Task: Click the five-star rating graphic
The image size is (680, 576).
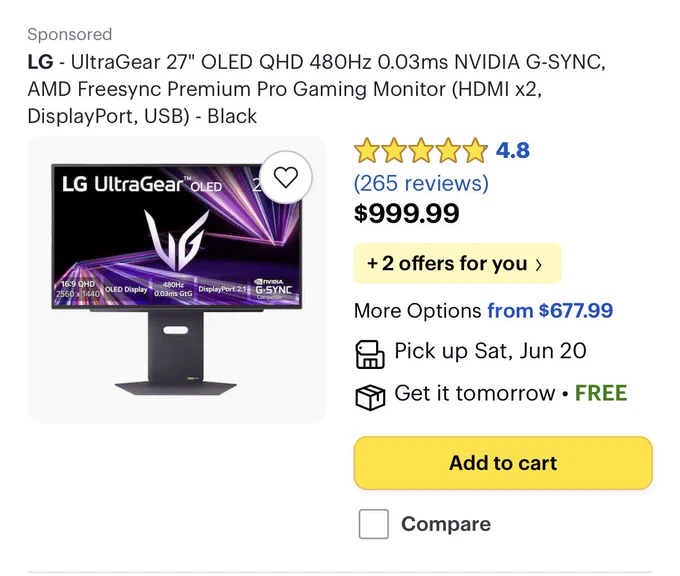Action: pos(421,150)
